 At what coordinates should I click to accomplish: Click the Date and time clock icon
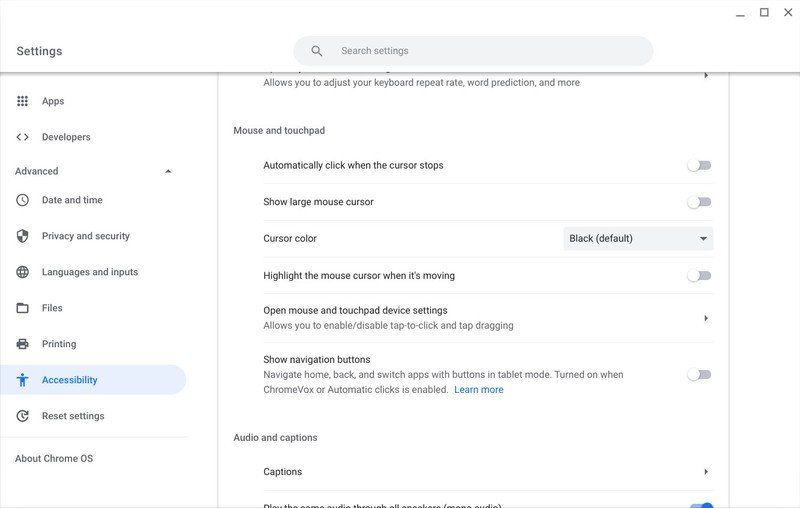pyautogui.click(x=22, y=200)
